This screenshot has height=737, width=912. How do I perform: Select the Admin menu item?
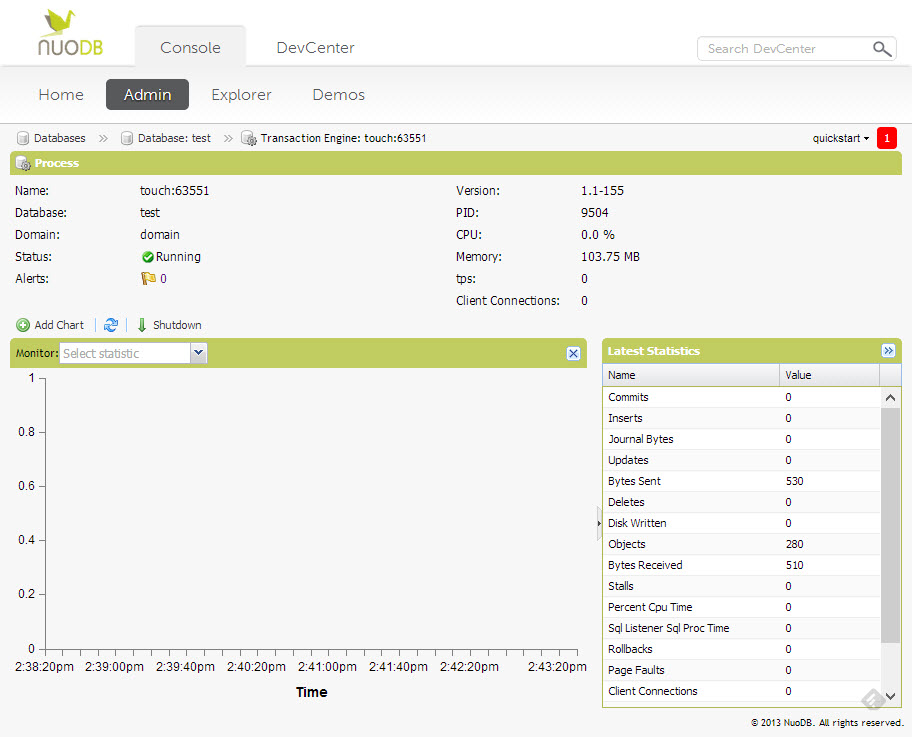click(147, 95)
